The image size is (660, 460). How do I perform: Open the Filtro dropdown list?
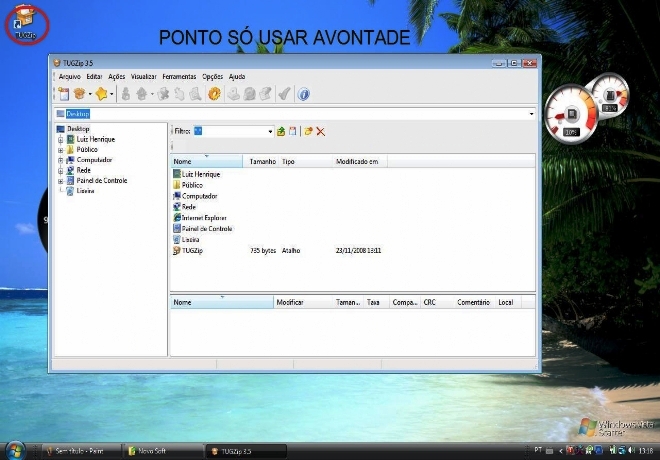click(270, 131)
